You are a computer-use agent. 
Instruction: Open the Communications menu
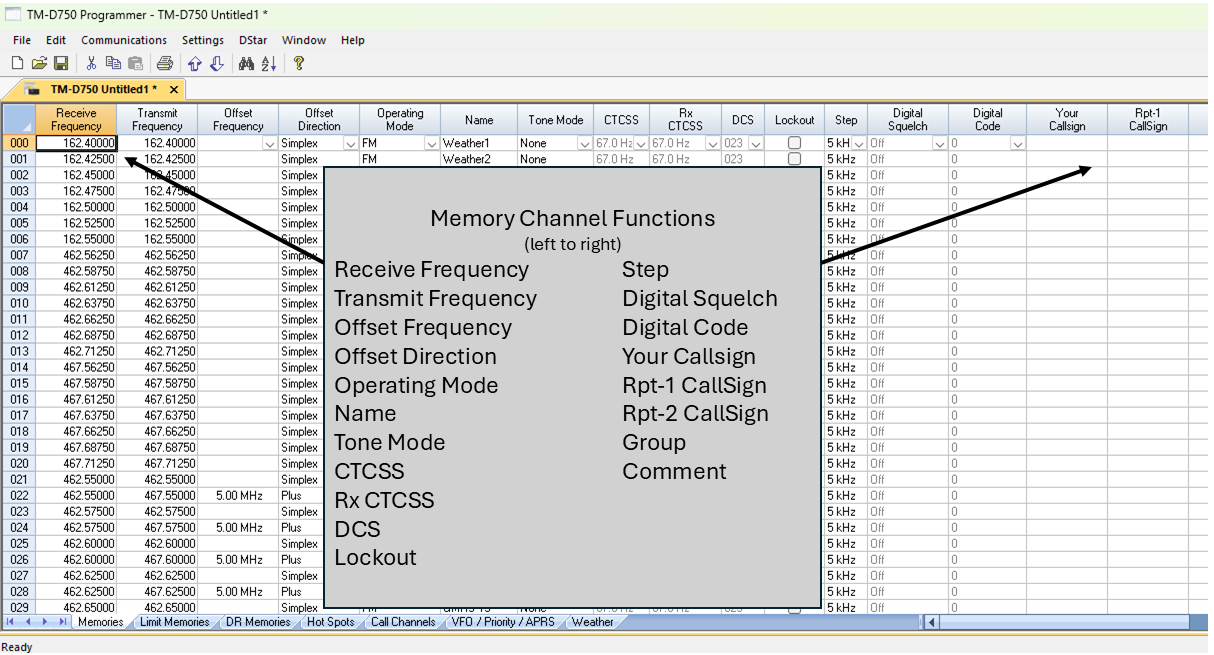coord(124,40)
